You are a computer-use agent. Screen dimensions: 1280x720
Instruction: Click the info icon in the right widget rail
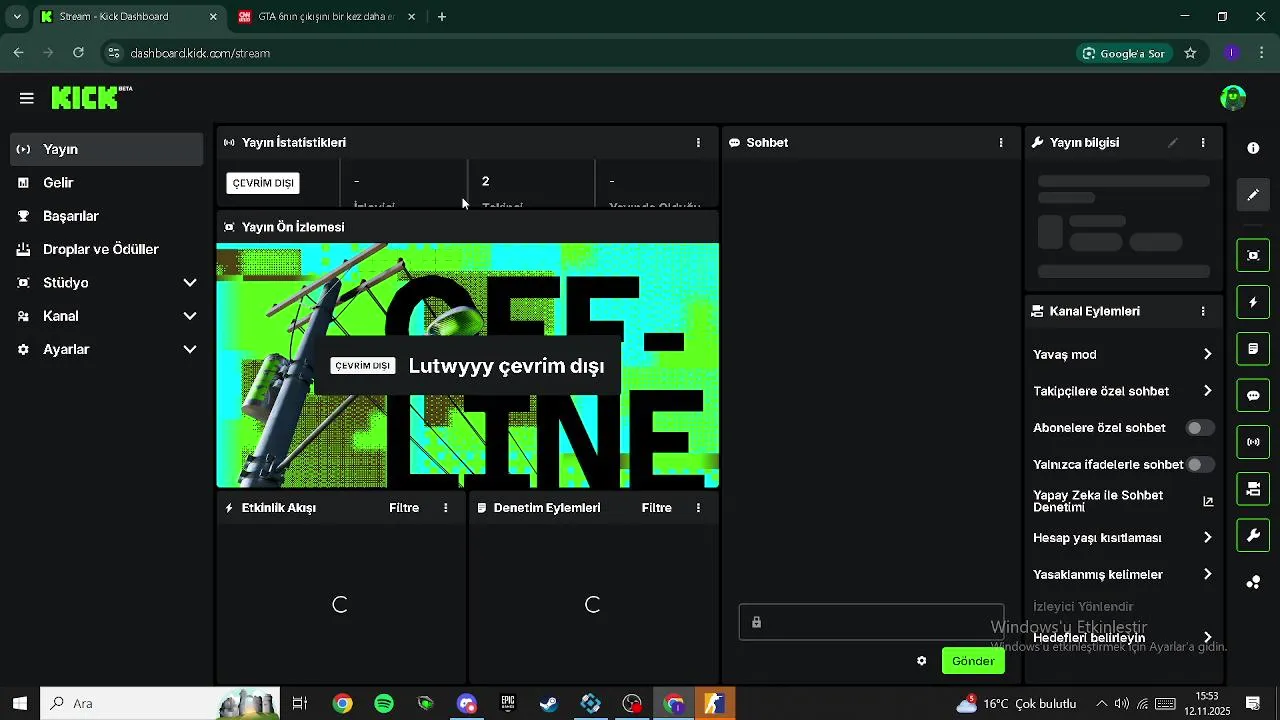[1253, 148]
